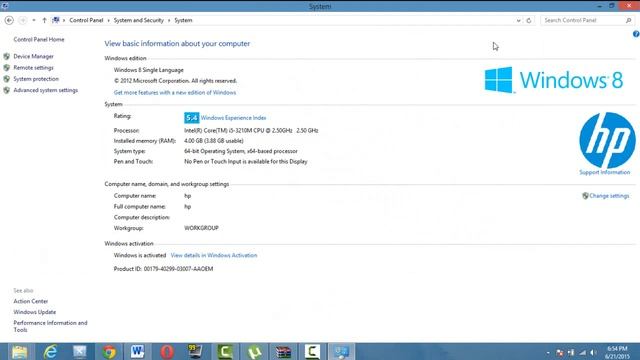Open WinRAR from the taskbar

283,352
